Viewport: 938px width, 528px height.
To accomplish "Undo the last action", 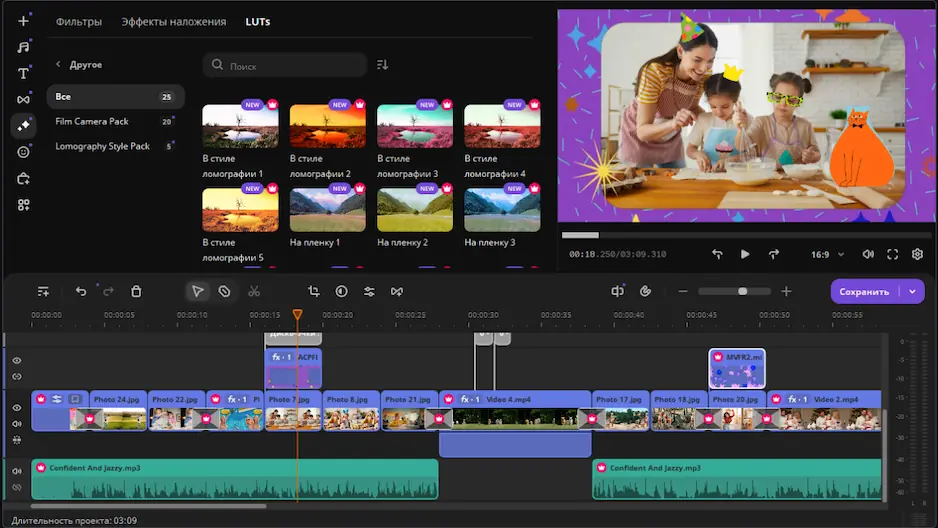I will tap(81, 291).
